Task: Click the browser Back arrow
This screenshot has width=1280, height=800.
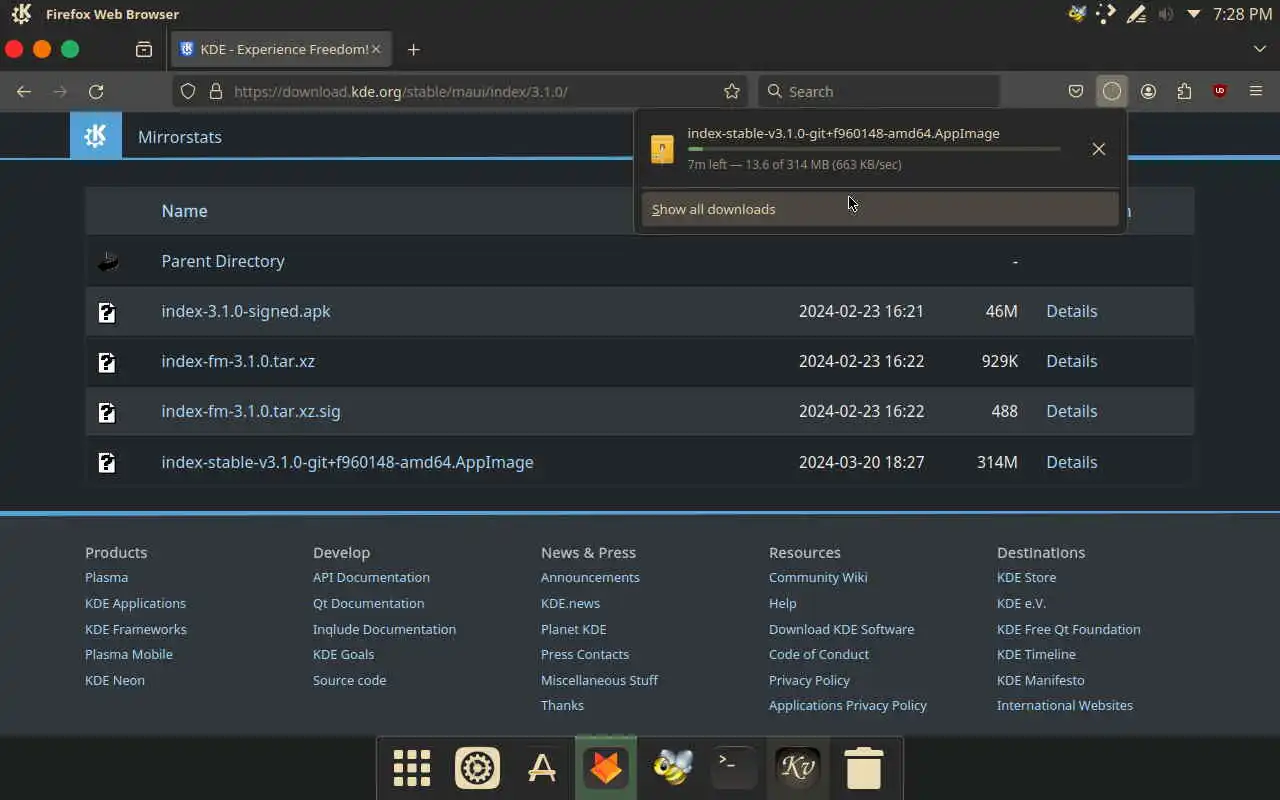Action: [x=24, y=91]
